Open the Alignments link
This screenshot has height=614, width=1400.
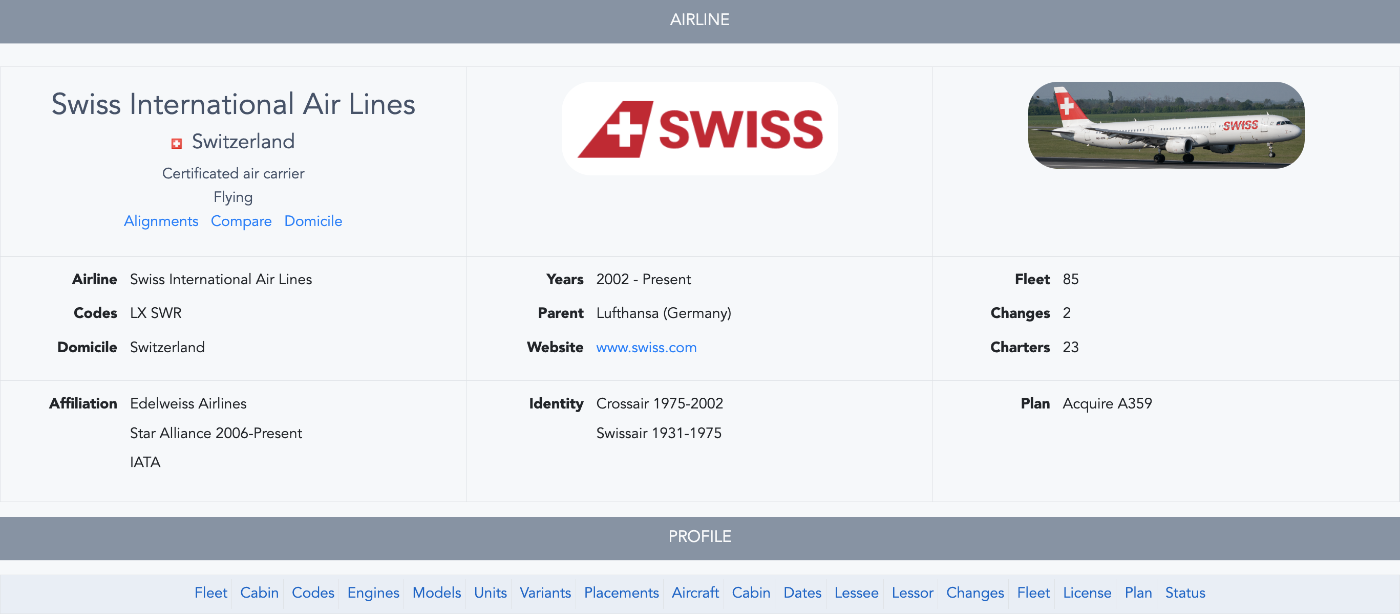click(x=161, y=221)
